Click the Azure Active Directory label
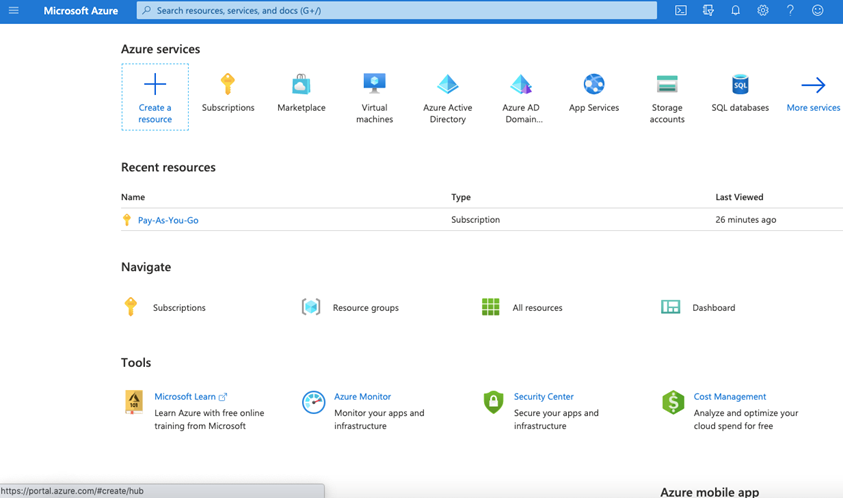Image resolution: width=843 pixels, height=498 pixels. [447, 113]
